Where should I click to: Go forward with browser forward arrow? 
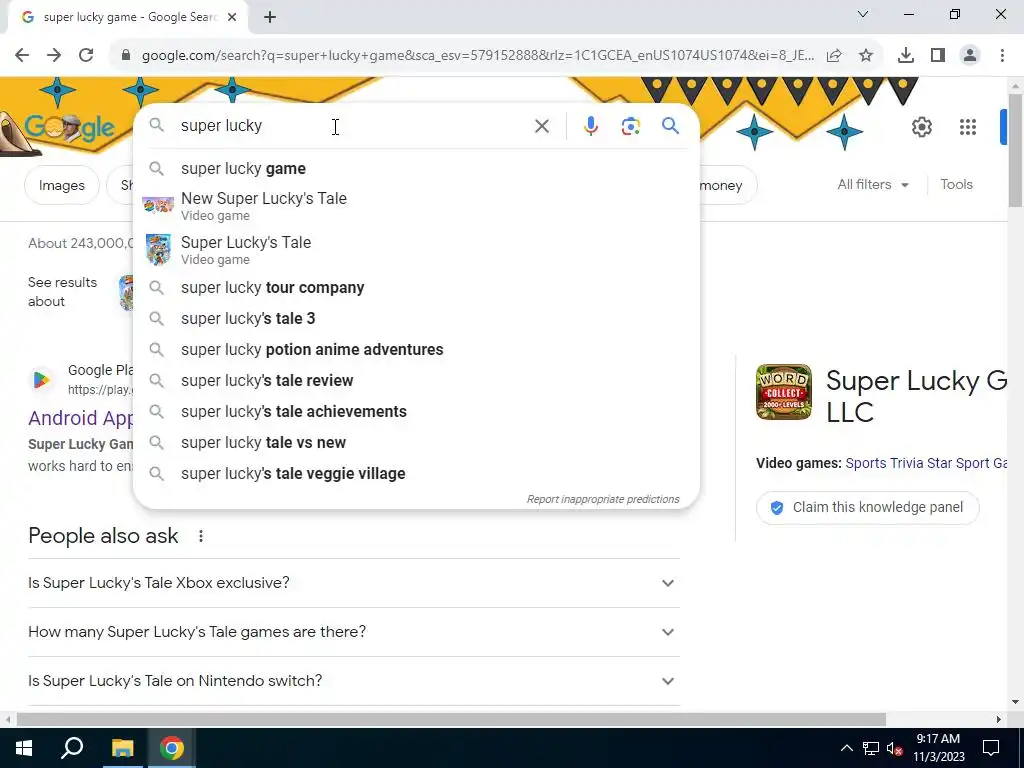54,55
